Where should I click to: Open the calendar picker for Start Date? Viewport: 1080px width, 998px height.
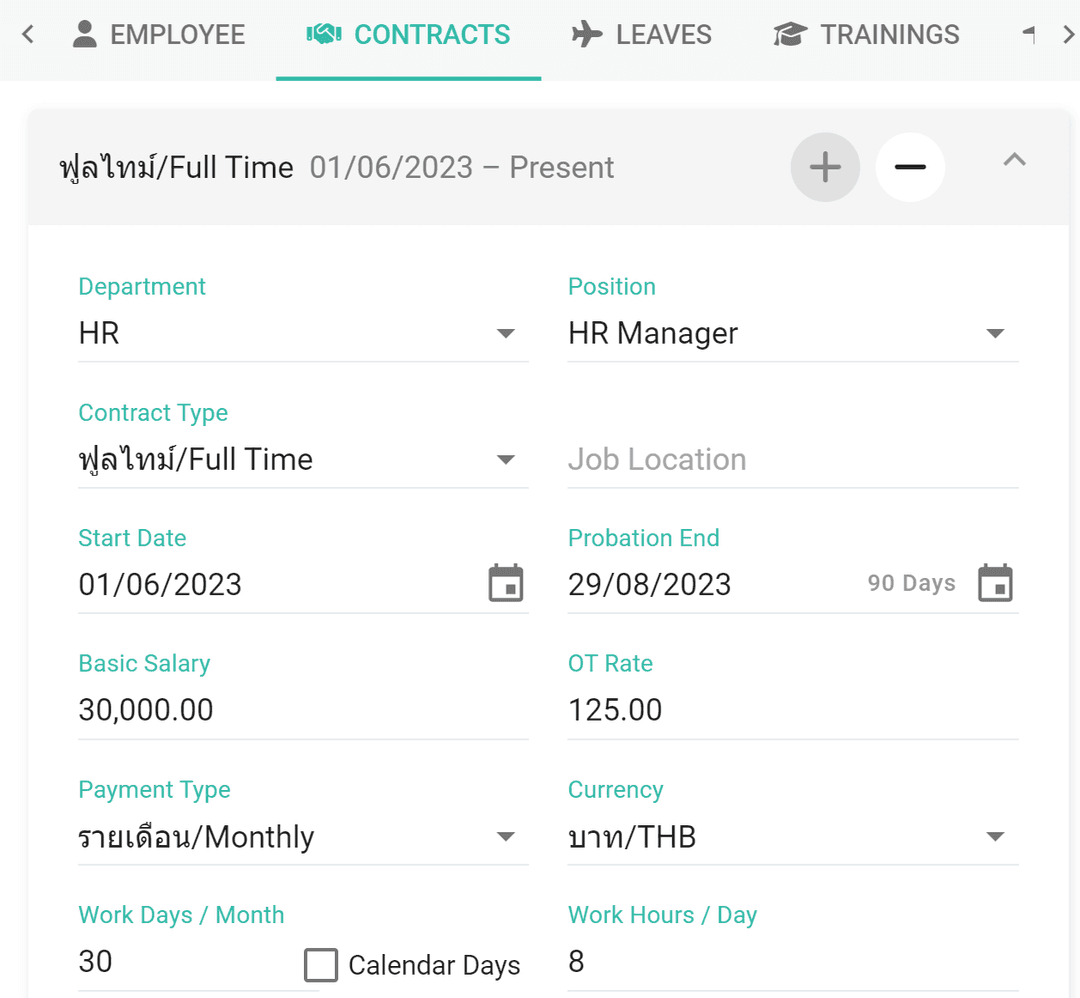[506, 583]
